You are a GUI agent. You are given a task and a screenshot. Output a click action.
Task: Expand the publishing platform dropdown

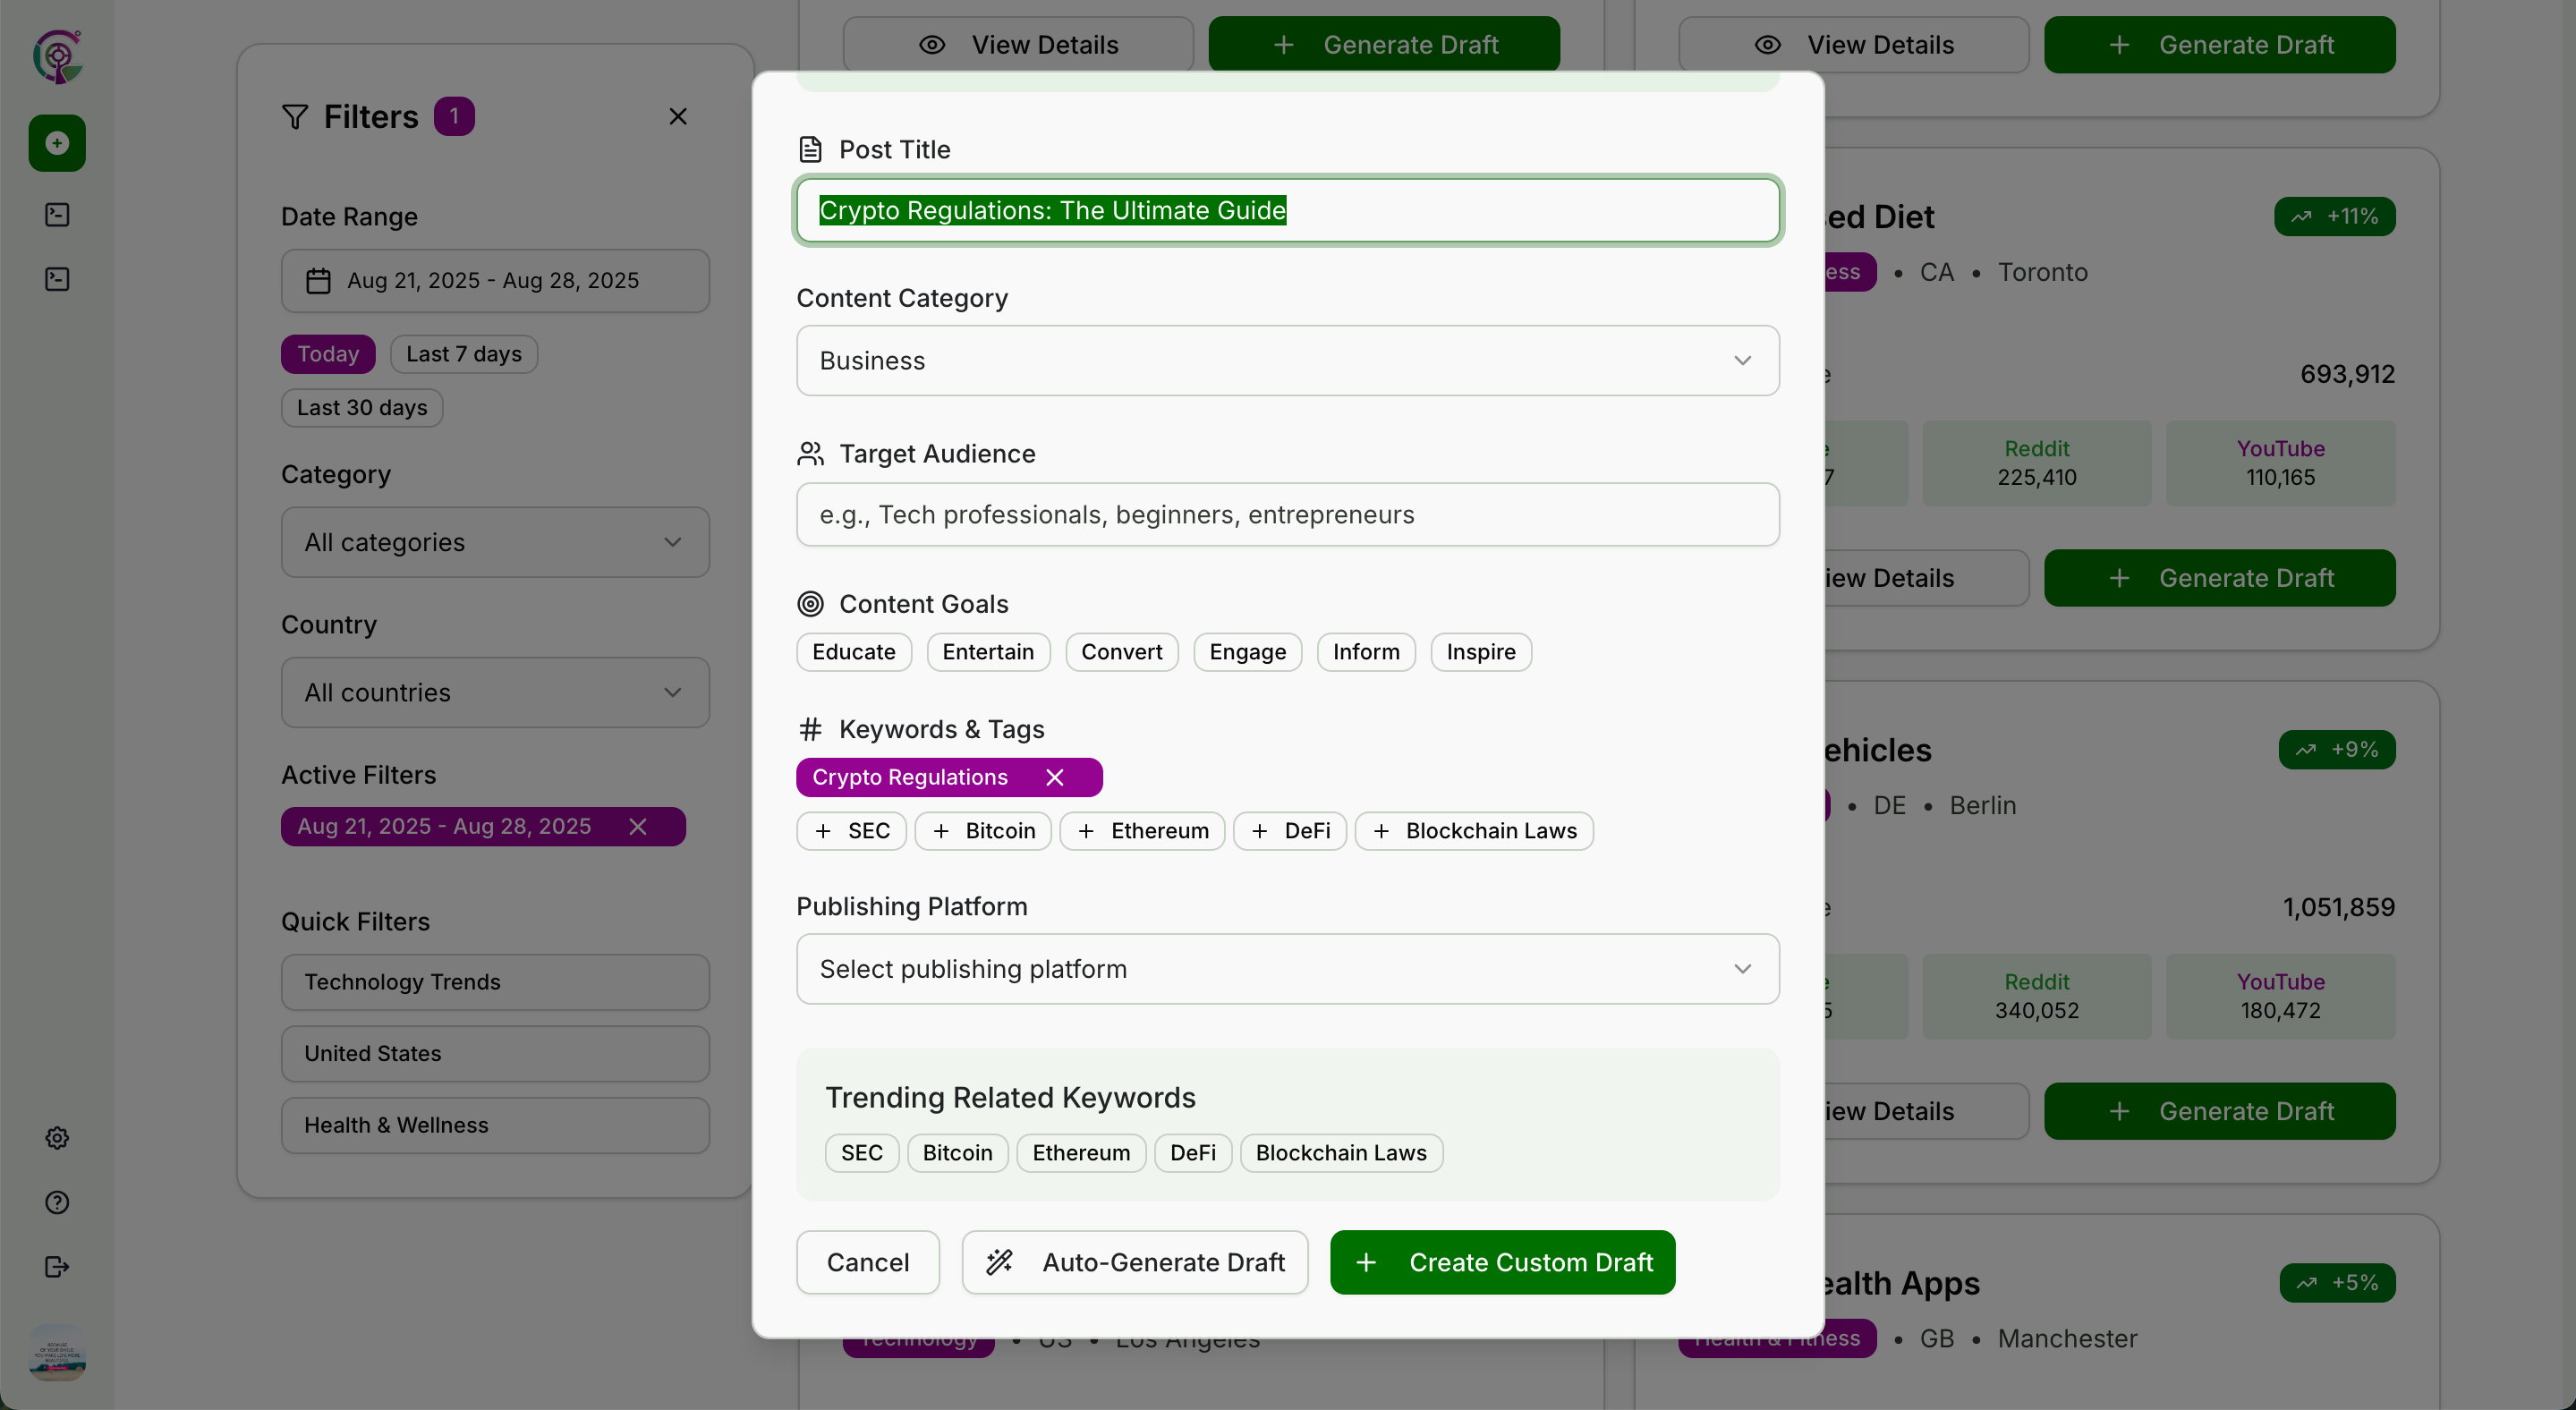pyautogui.click(x=1287, y=969)
